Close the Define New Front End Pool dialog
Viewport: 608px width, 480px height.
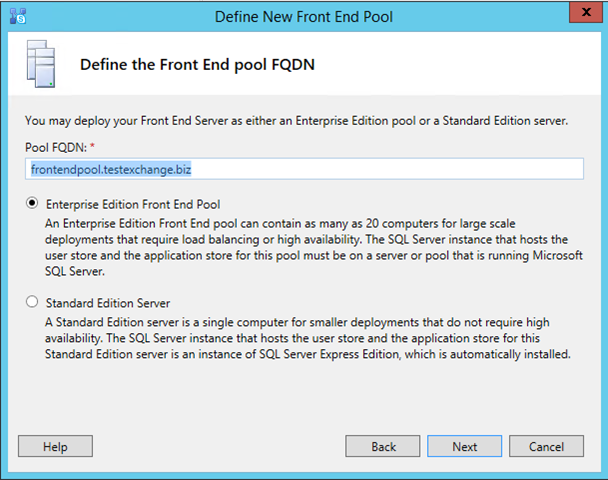click(586, 12)
